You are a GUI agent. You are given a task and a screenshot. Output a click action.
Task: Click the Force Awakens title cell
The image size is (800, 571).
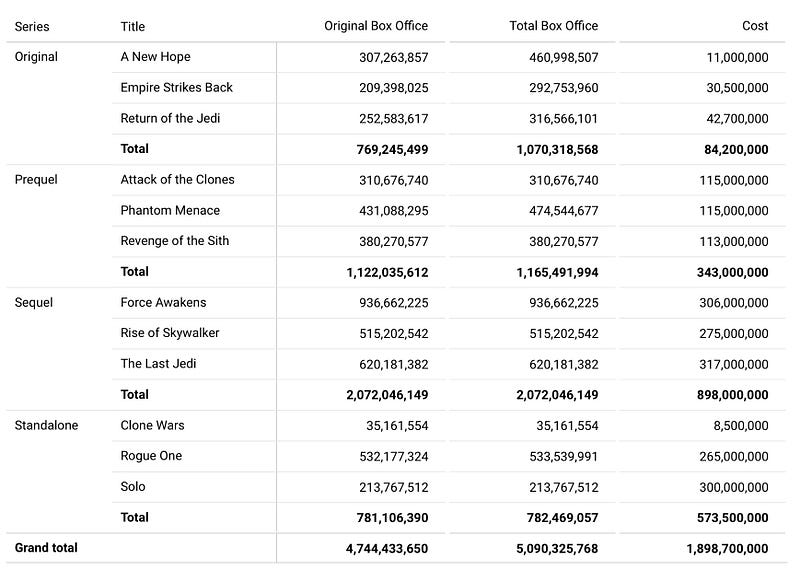coord(165,302)
